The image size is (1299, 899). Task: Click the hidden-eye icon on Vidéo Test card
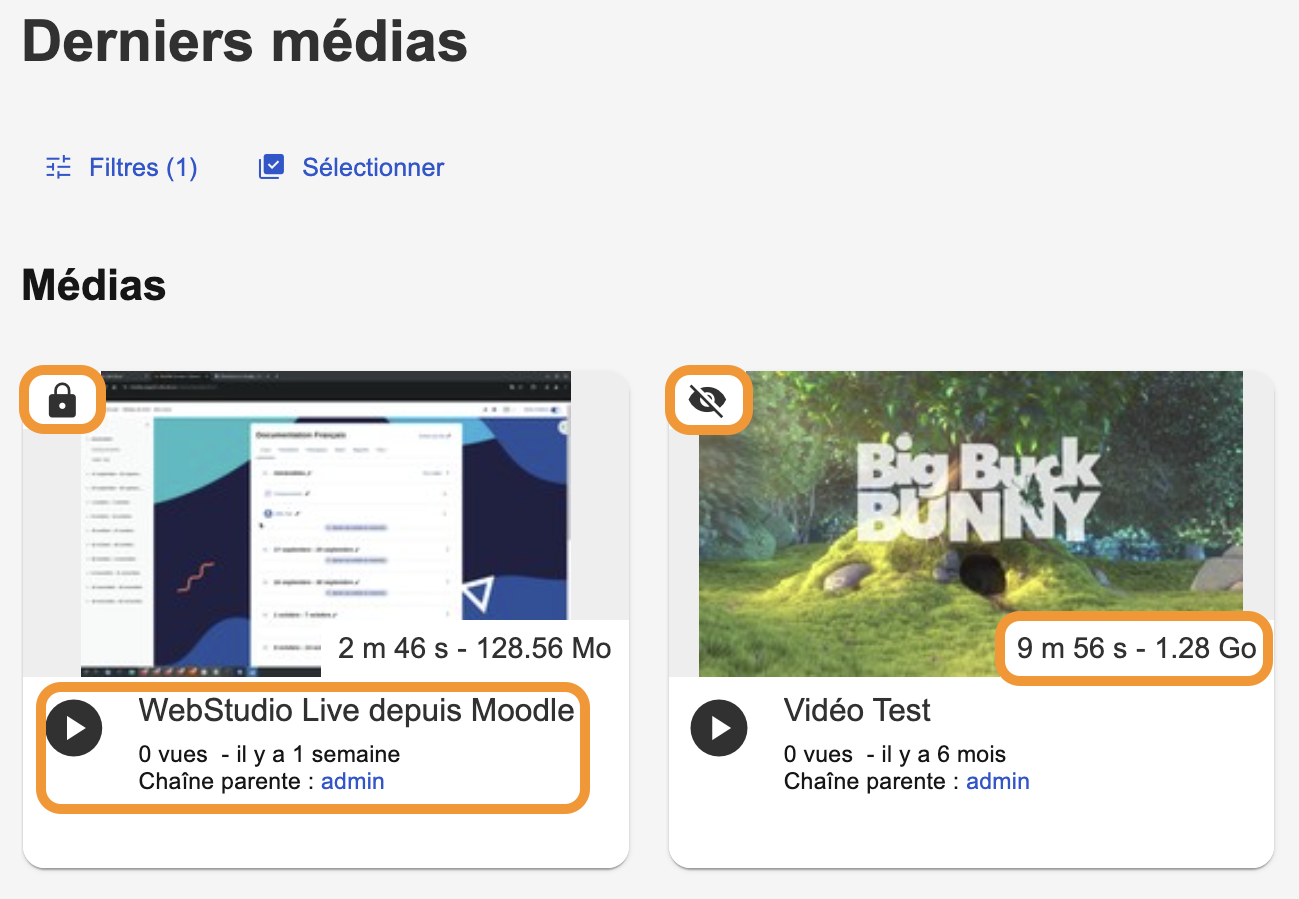click(707, 402)
